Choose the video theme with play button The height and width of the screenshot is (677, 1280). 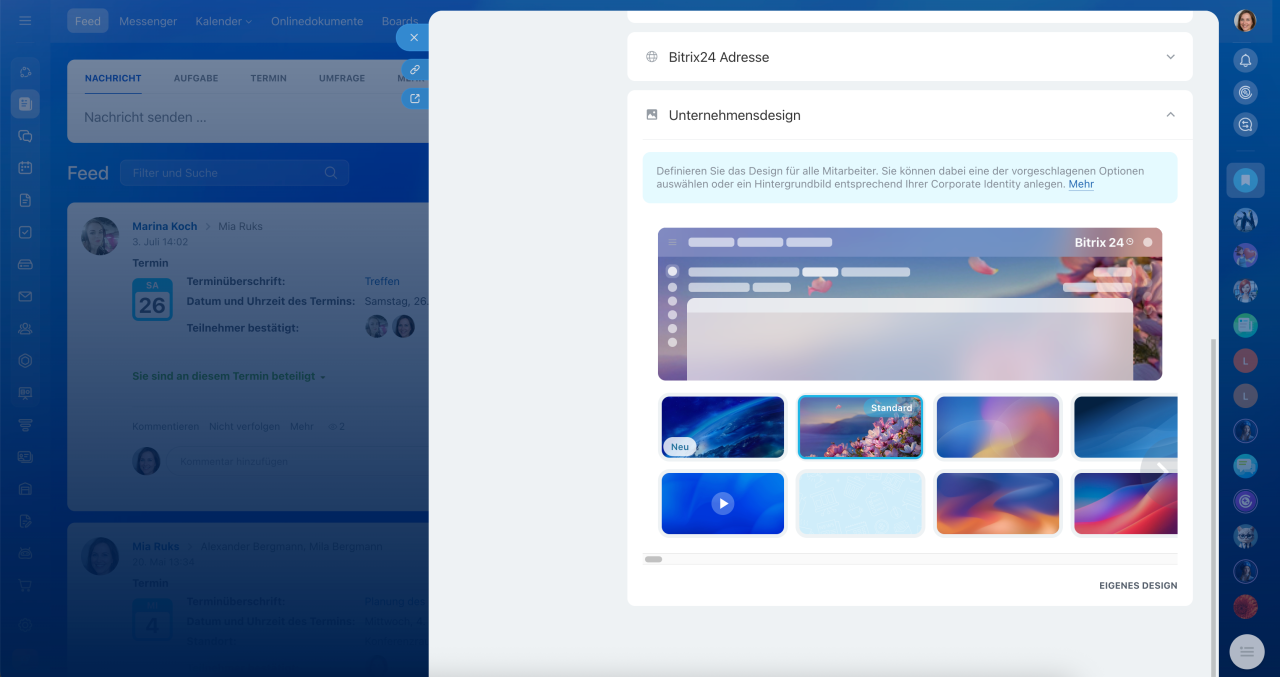[x=722, y=503]
